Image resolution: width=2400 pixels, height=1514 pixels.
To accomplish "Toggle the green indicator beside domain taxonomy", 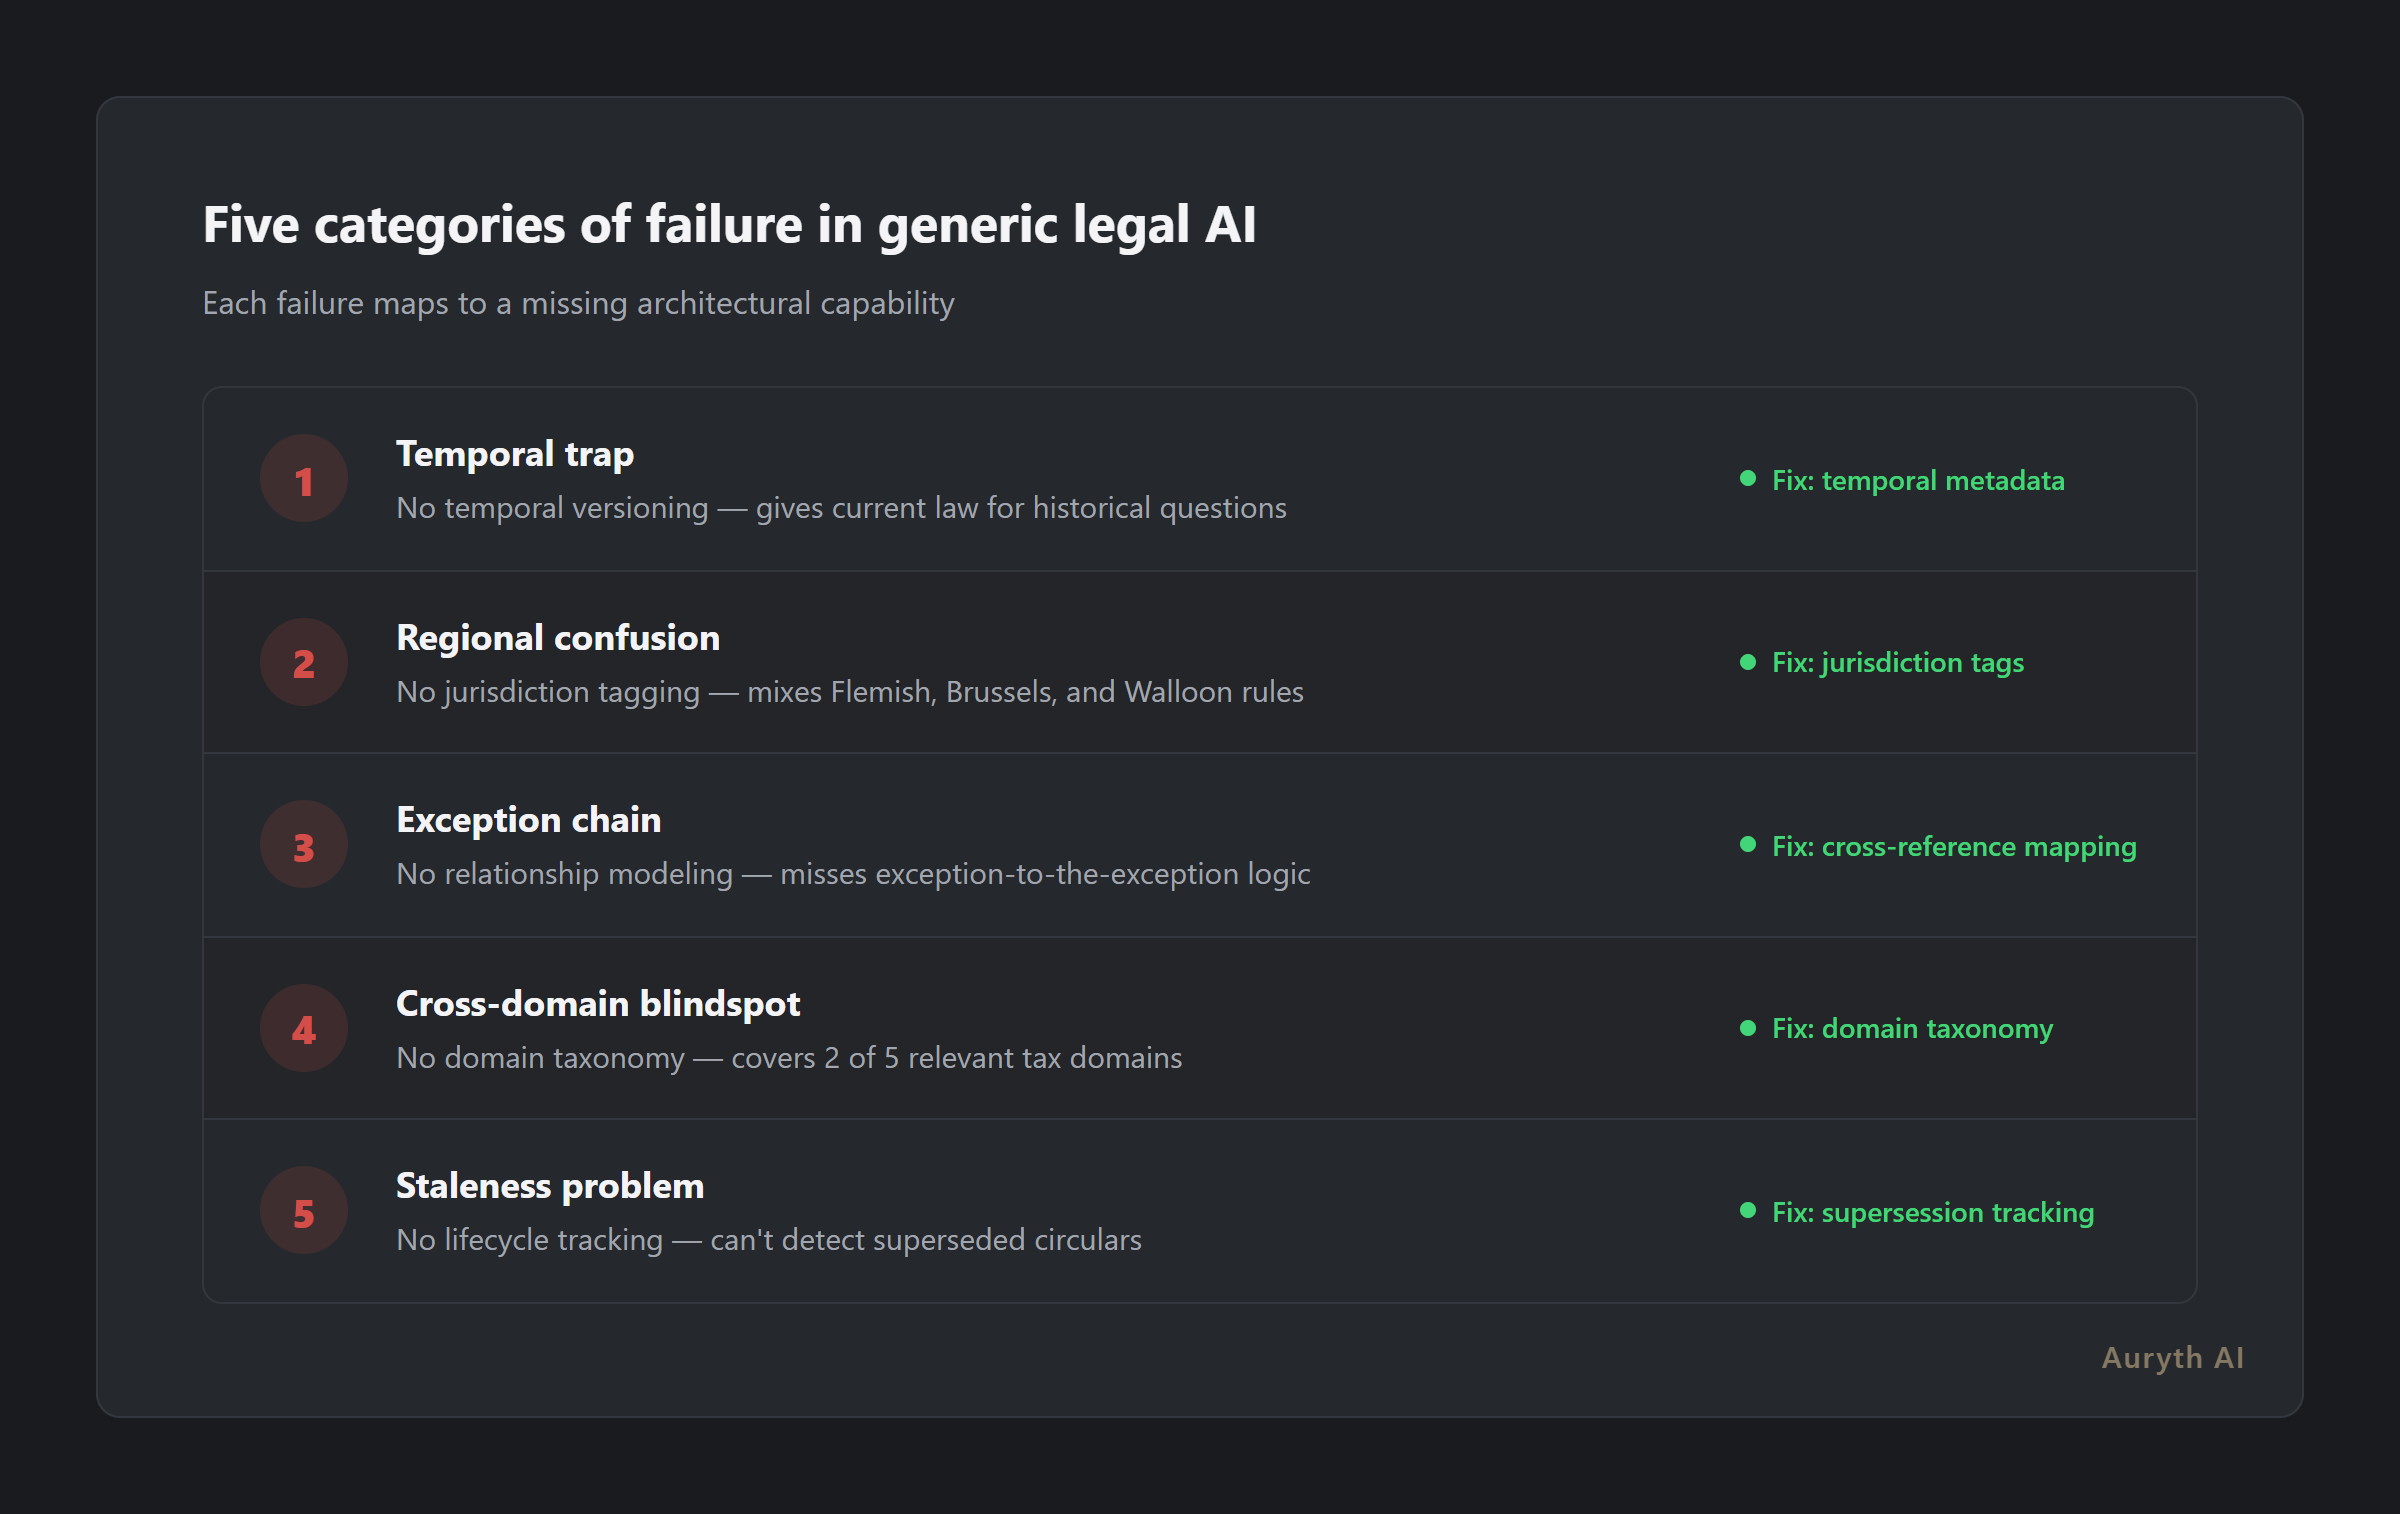I will 1747,1028.
